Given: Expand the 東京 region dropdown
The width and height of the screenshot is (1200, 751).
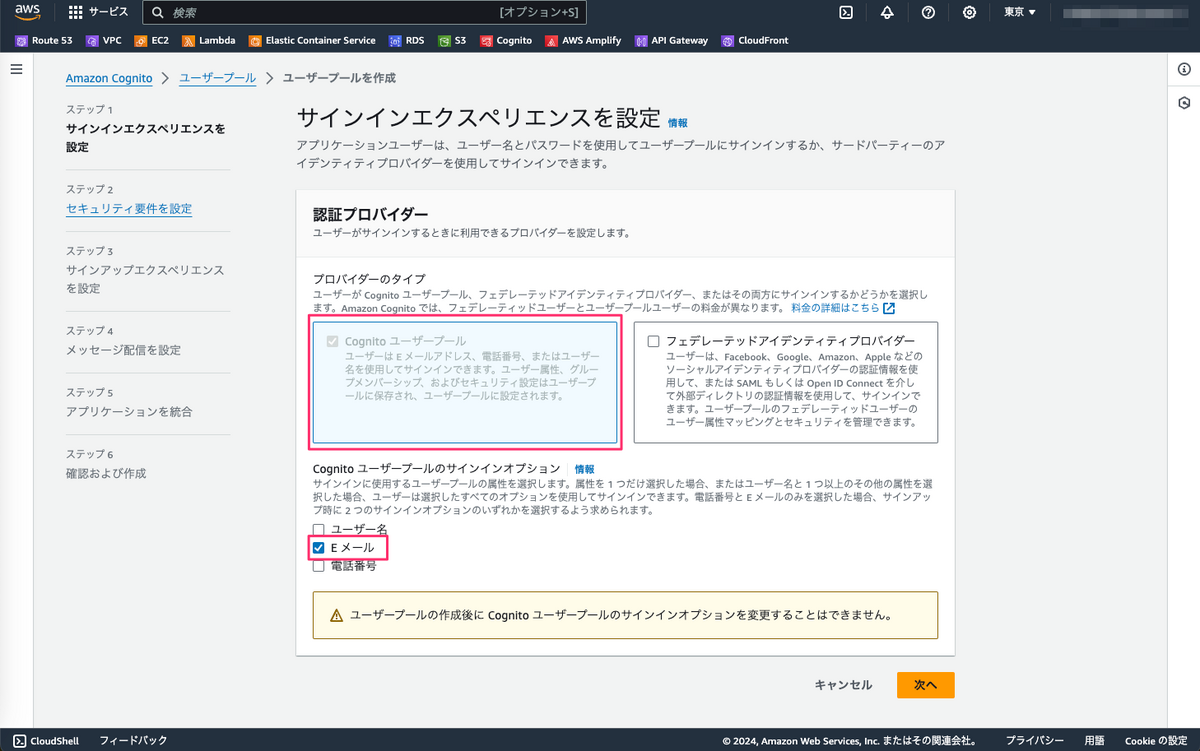Looking at the screenshot, I should coord(1020,13).
